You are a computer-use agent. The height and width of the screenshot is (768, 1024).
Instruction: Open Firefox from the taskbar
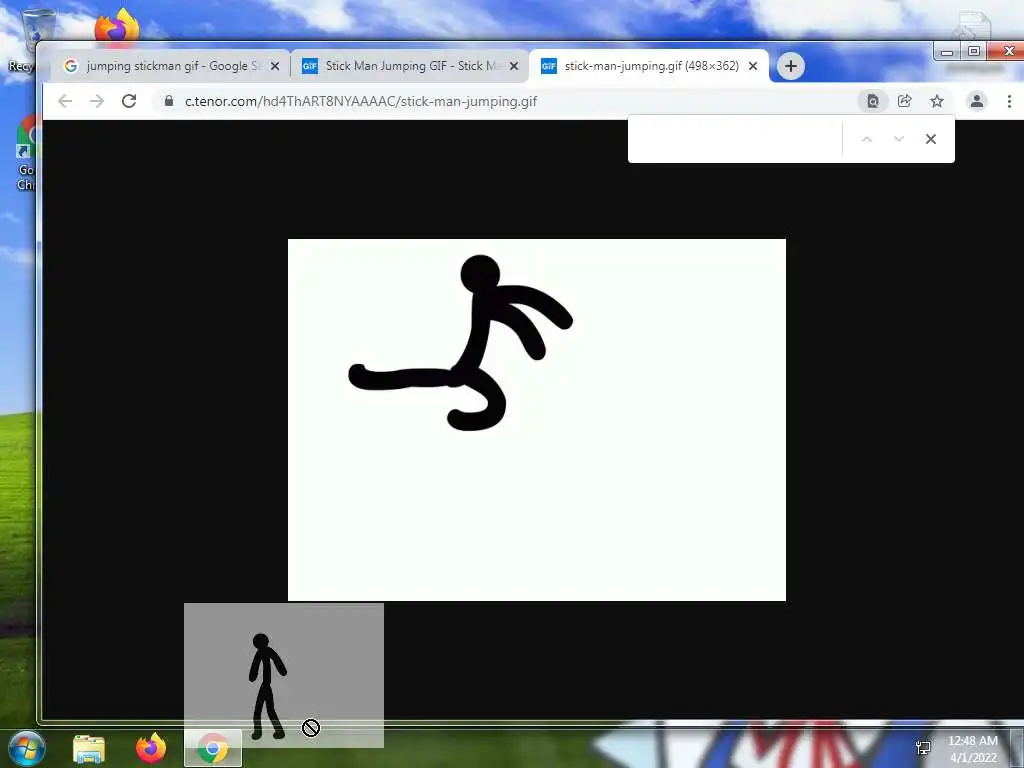(151, 749)
